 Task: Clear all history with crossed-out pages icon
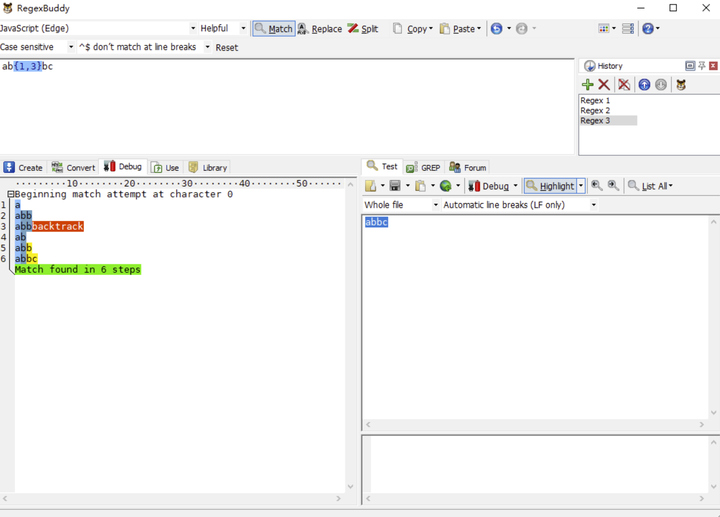tap(624, 84)
